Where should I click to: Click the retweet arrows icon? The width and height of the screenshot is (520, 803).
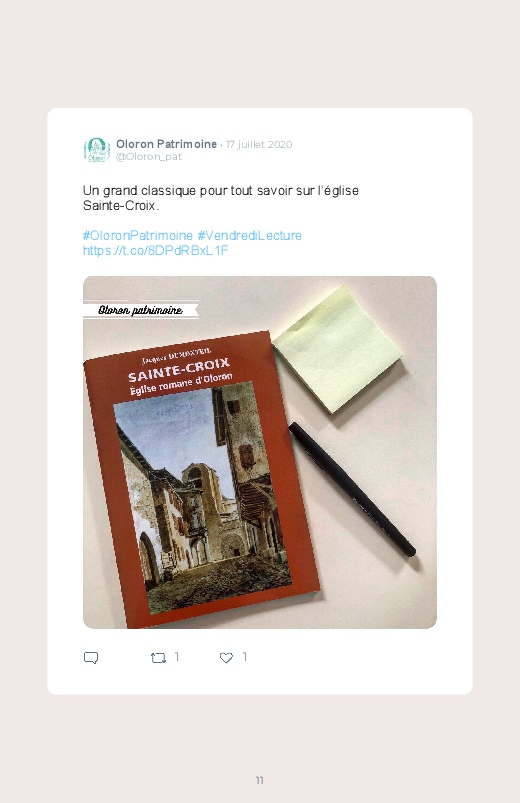(x=158, y=658)
